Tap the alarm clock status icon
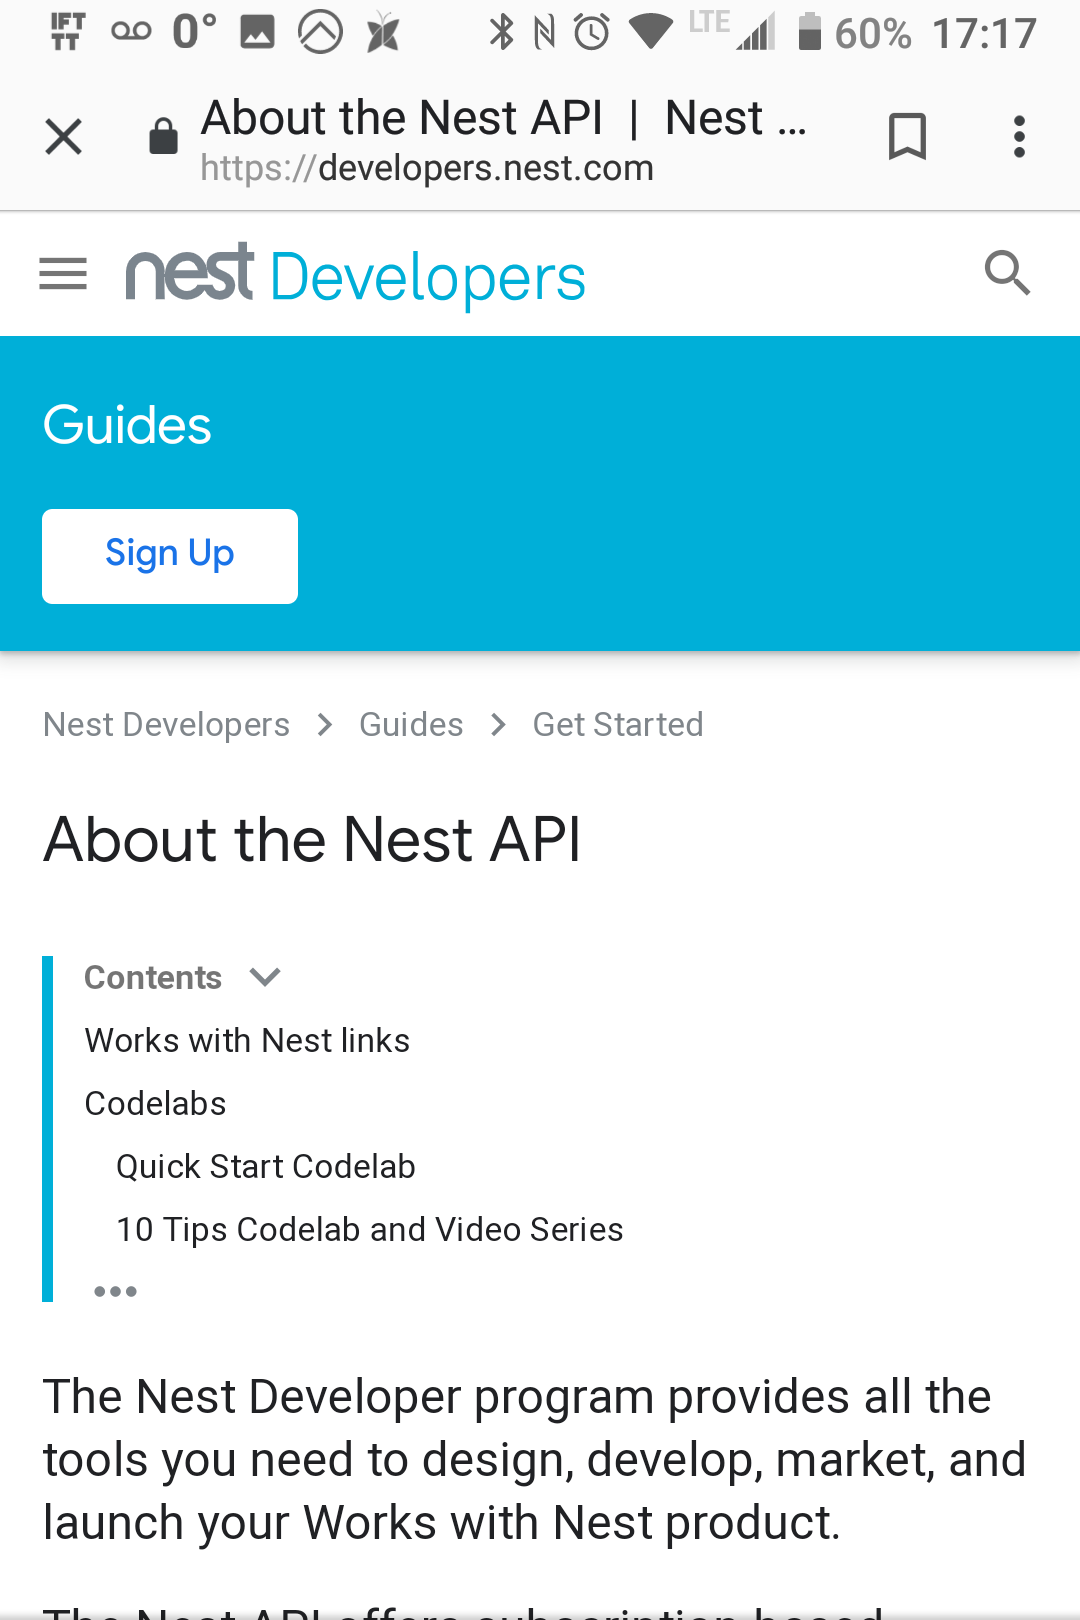 click(x=591, y=33)
